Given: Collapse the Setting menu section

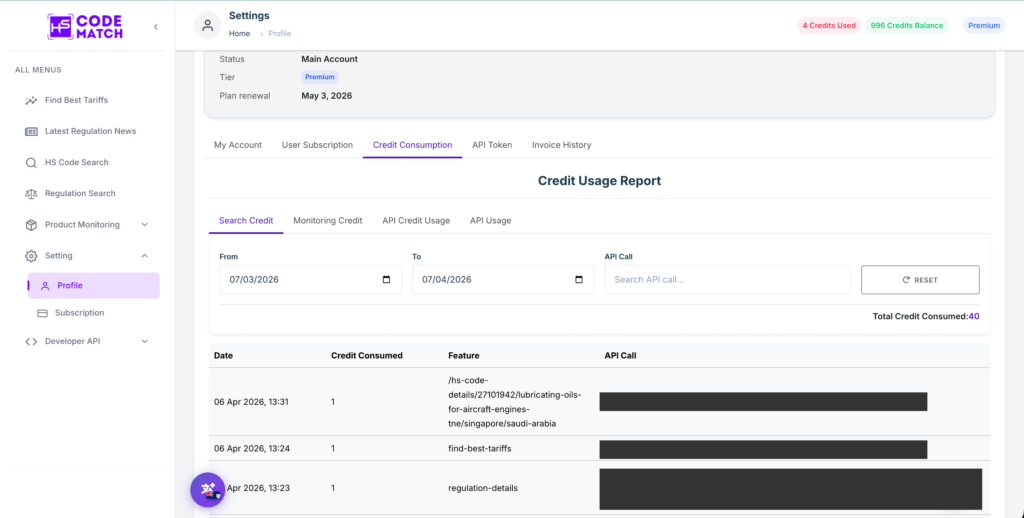Looking at the screenshot, I should pyautogui.click(x=144, y=256).
